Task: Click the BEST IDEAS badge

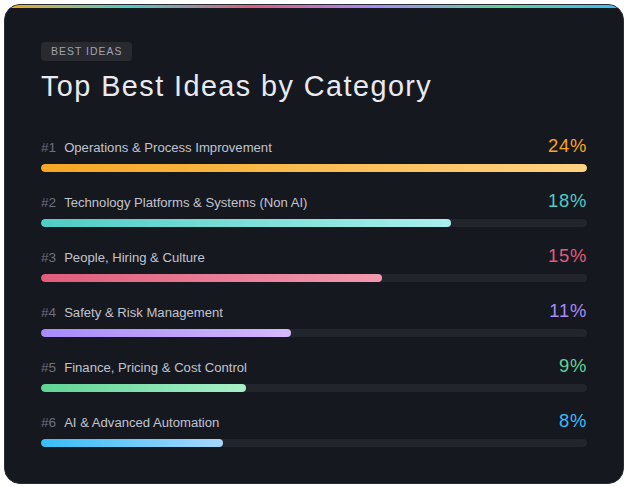Action: 86,52
